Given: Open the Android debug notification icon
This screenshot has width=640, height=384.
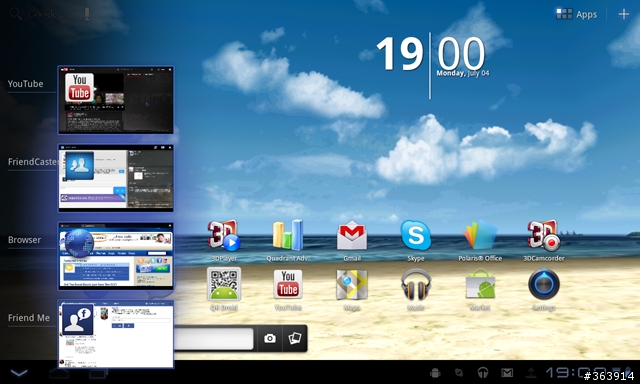Looking at the screenshot, I should tap(435, 373).
